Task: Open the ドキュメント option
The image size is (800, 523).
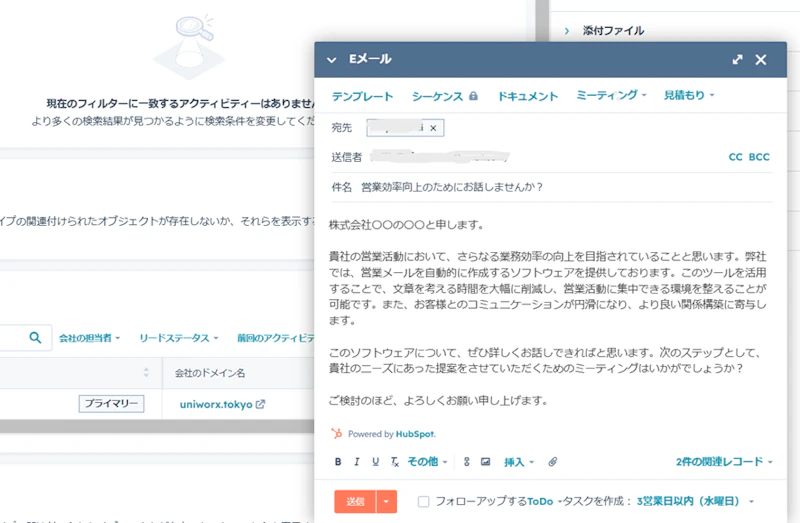Action: tap(528, 96)
